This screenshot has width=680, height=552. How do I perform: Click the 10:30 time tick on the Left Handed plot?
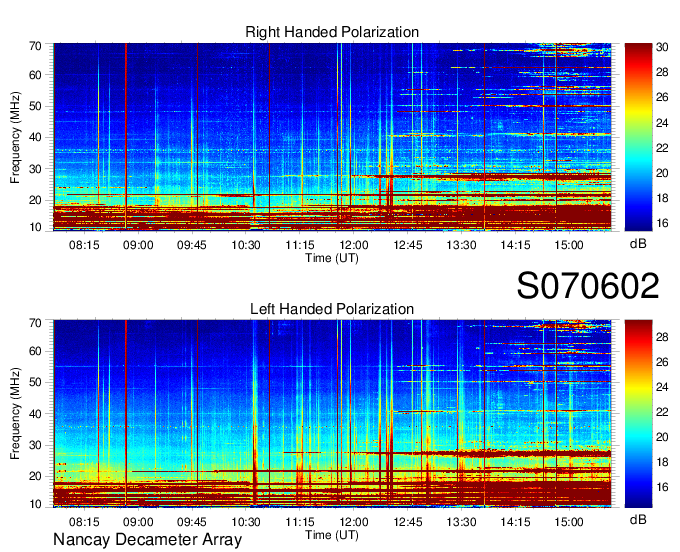[x=246, y=522]
